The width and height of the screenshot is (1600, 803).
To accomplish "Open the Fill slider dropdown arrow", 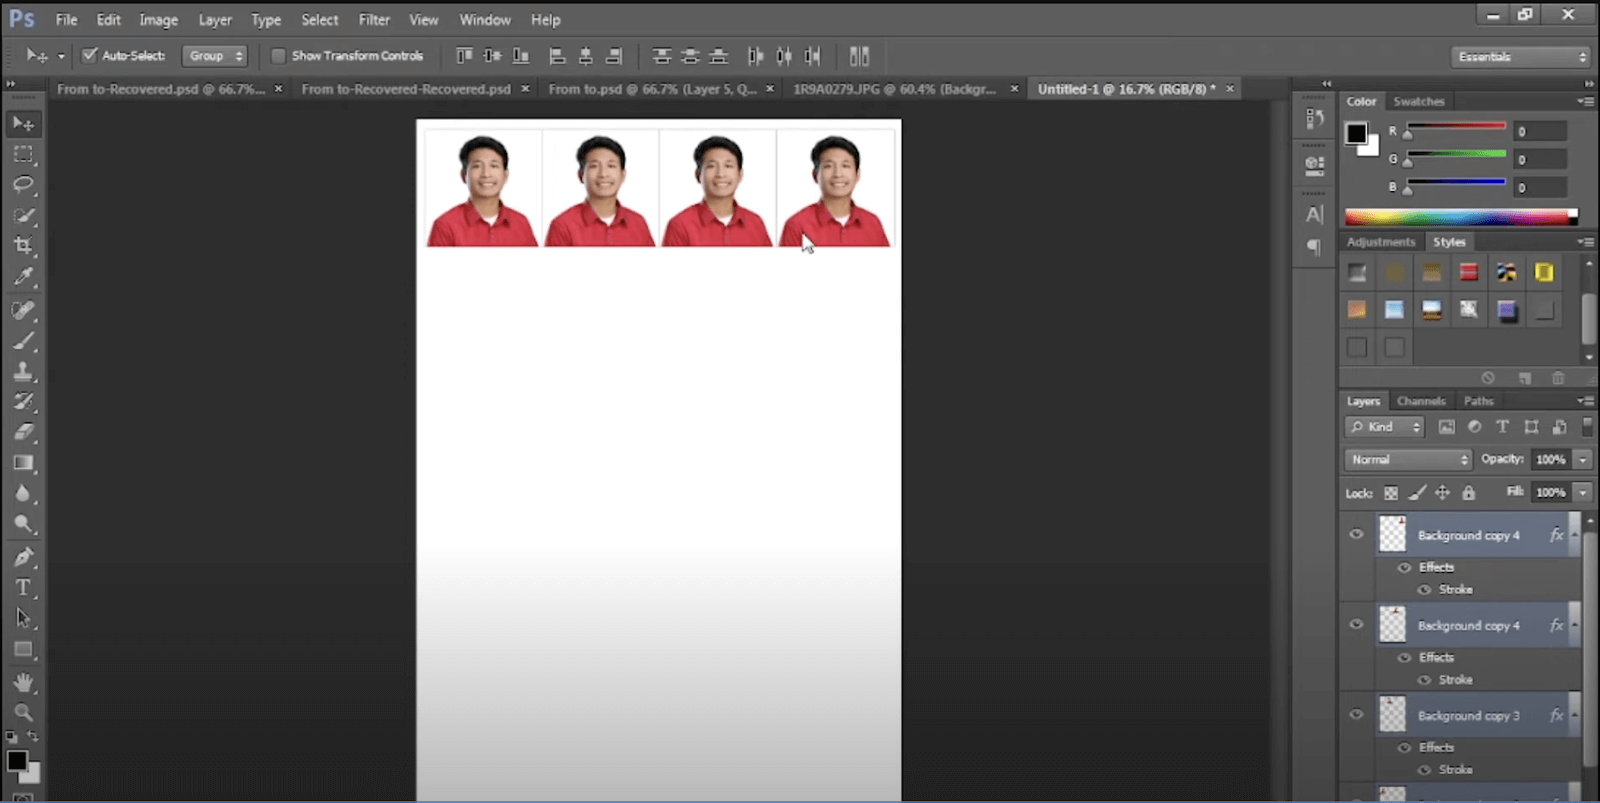I will click(x=1583, y=492).
